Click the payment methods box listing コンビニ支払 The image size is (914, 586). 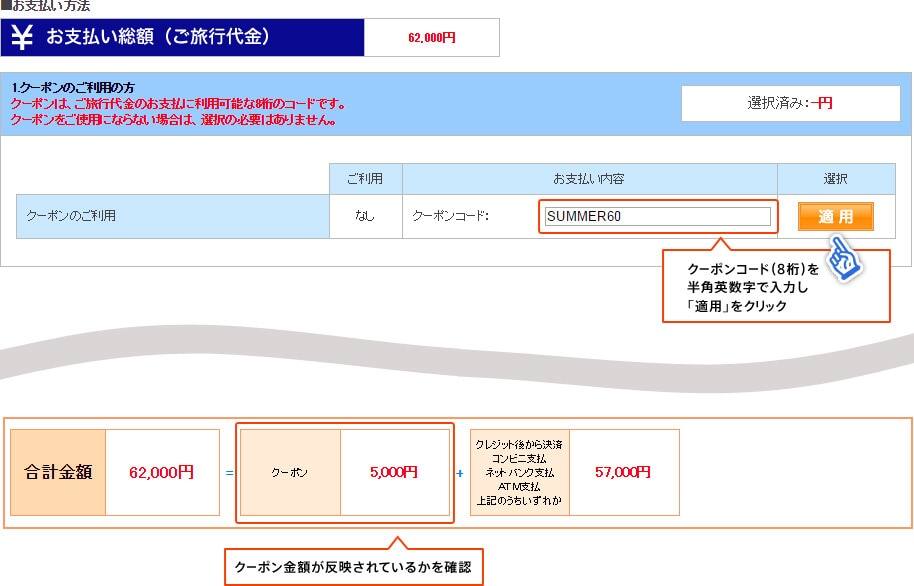click(x=519, y=472)
